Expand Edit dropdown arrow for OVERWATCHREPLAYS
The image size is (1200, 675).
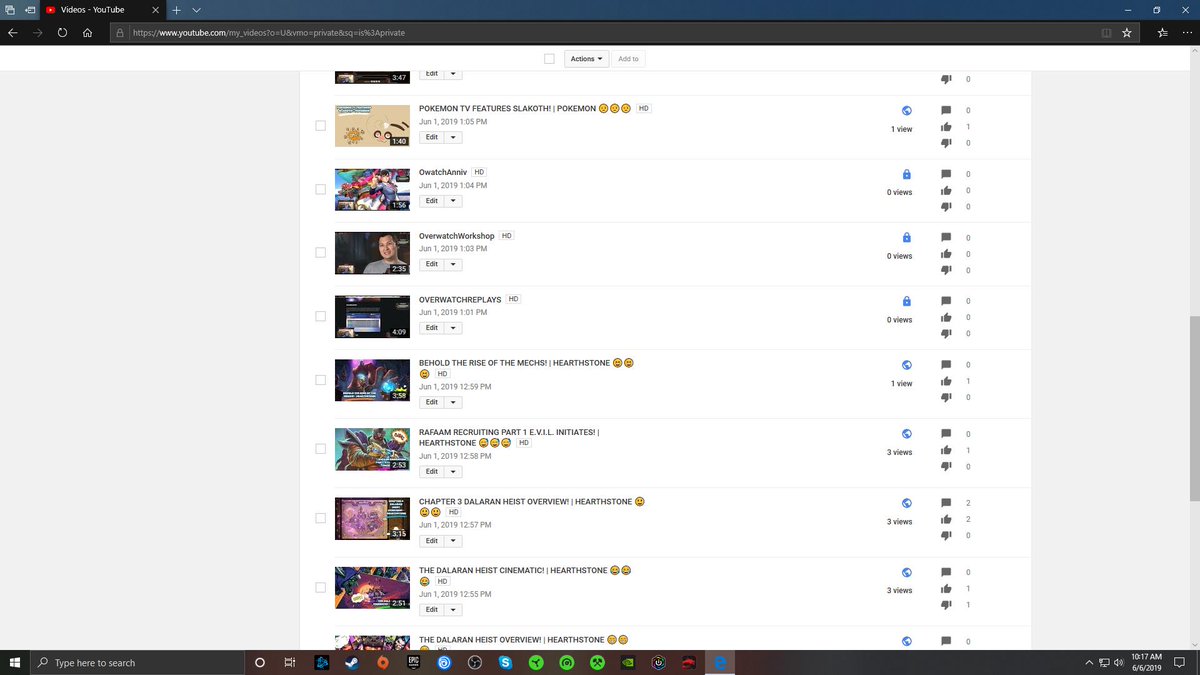tap(454, 328)
